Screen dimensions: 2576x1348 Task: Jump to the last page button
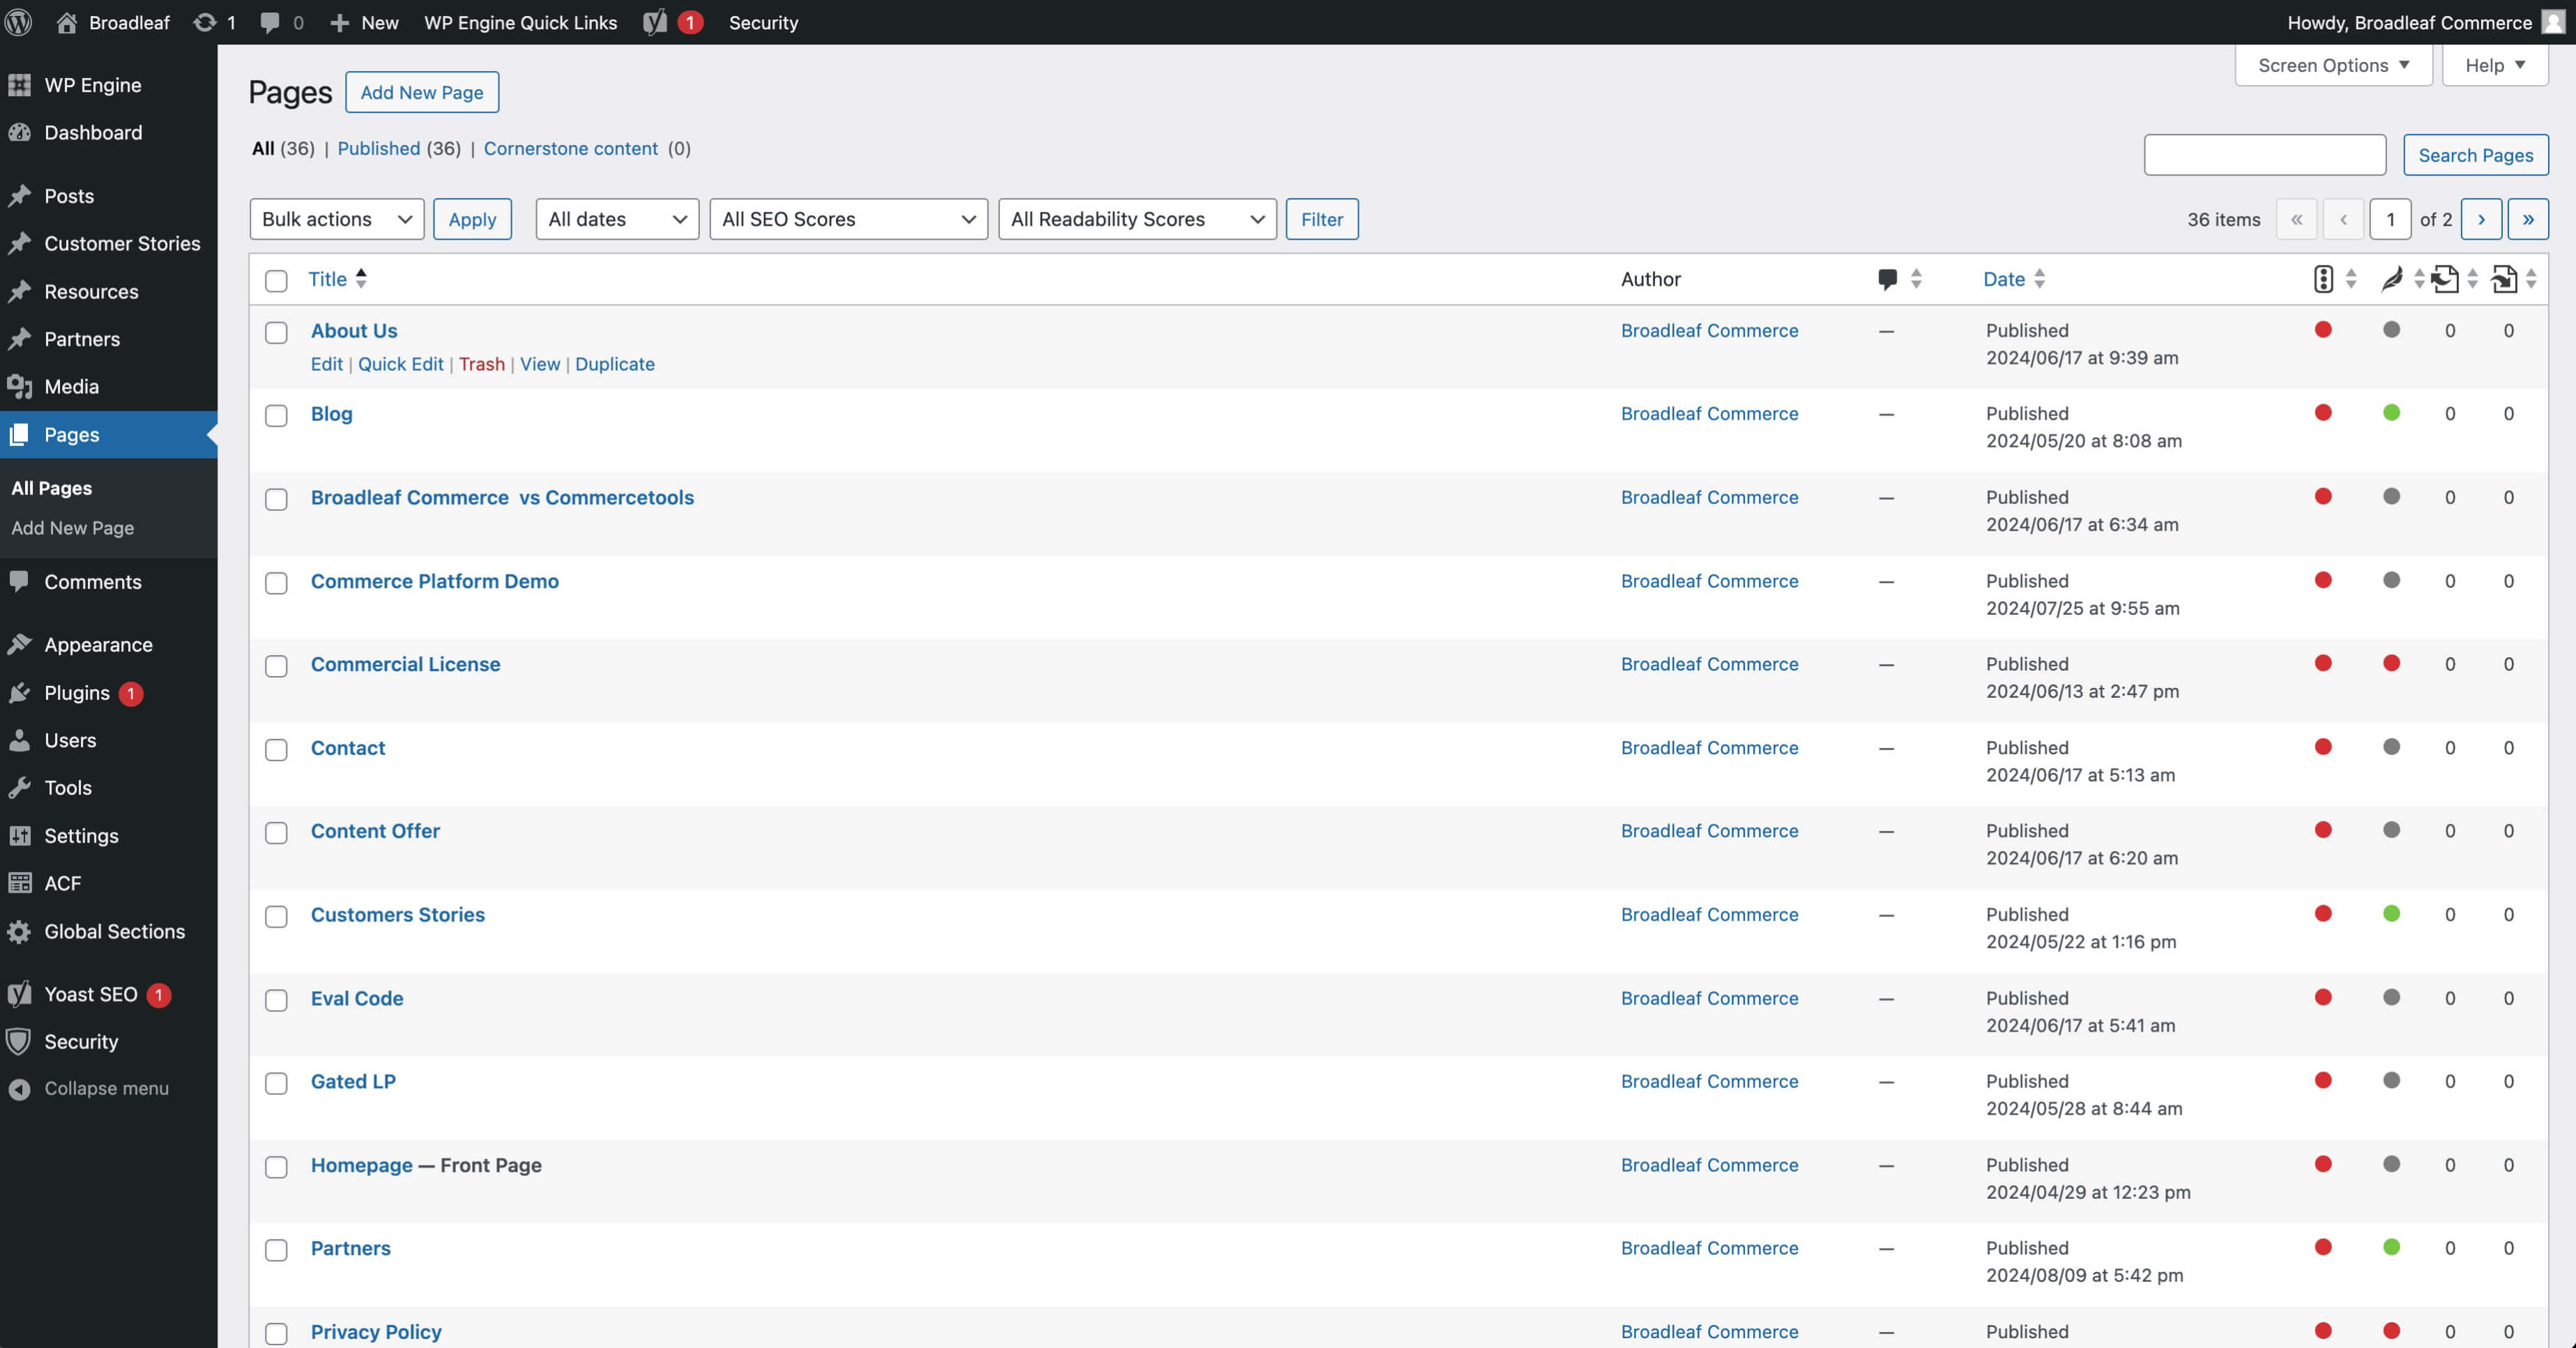pos(2528,219)
